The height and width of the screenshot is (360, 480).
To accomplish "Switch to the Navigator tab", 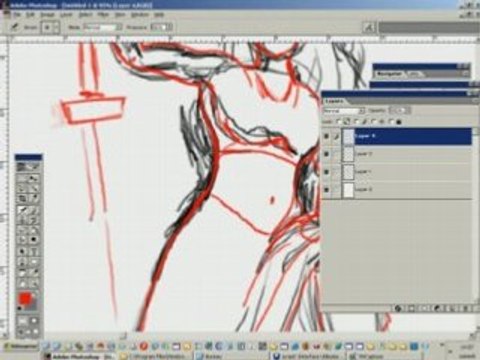I will (x=389, y=74).
